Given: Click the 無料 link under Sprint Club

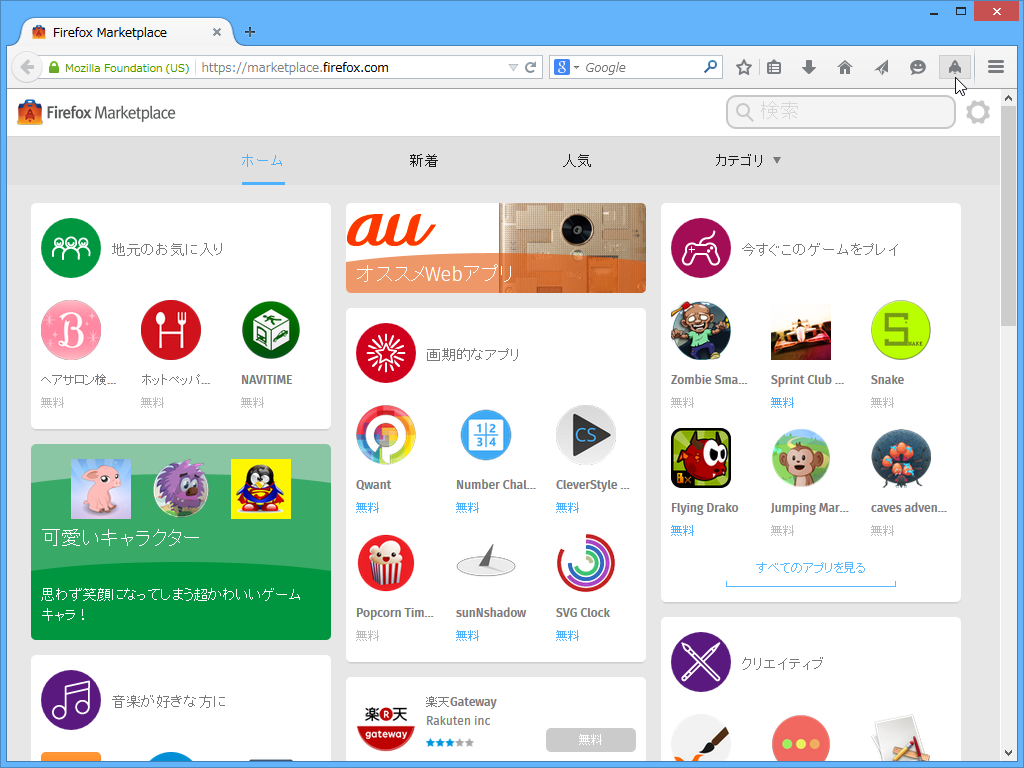Looking at the screenshot, I should tap(782, 402).
